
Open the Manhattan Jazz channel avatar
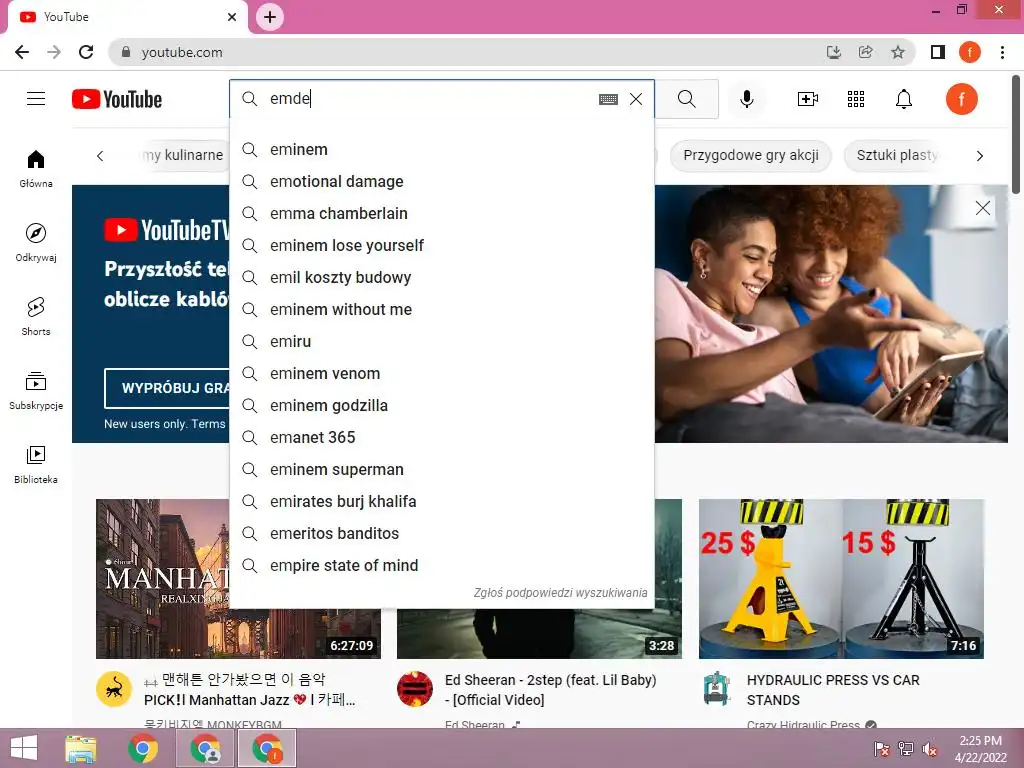(114, 689)
